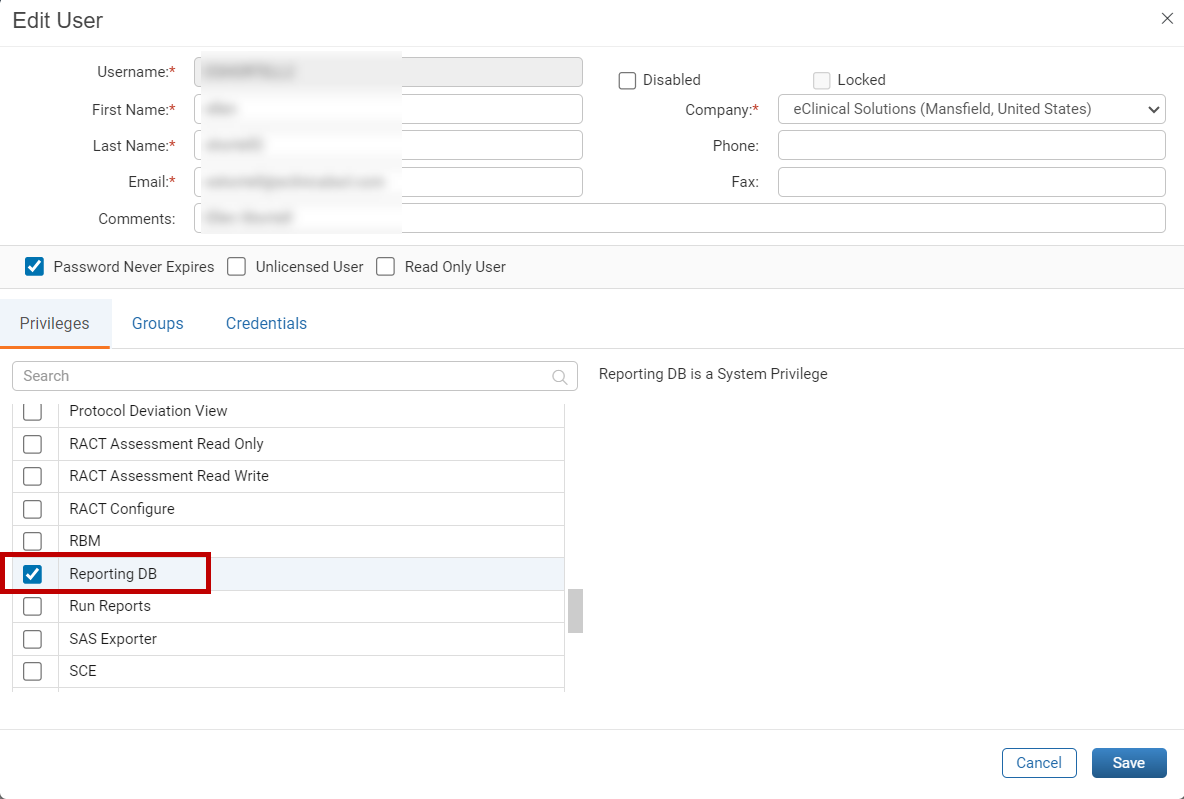Check the Protocol Deviation View privilege
Viewport: 1184px width, 799px height.
click(32, 412)
